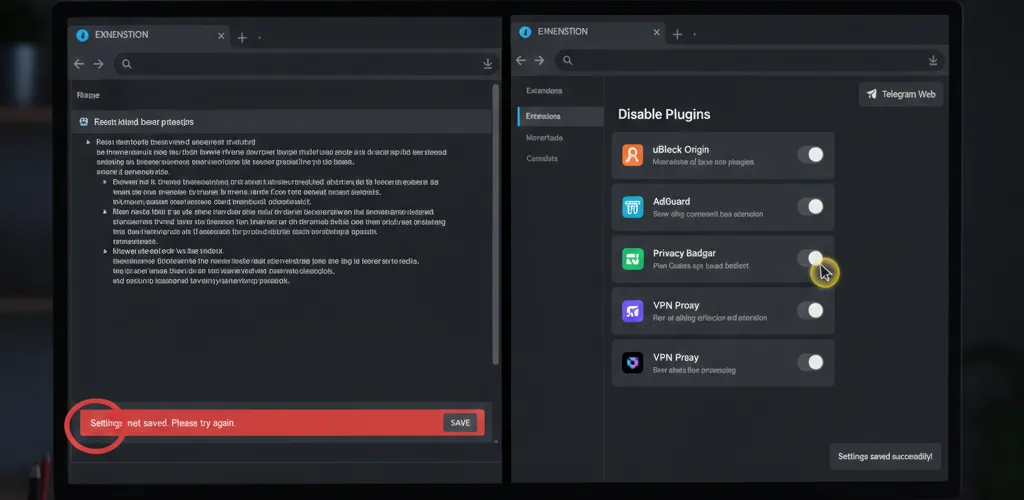Click the orange uBleck Origin extension icon
The image size is (1024, 500).
[633, 155]
